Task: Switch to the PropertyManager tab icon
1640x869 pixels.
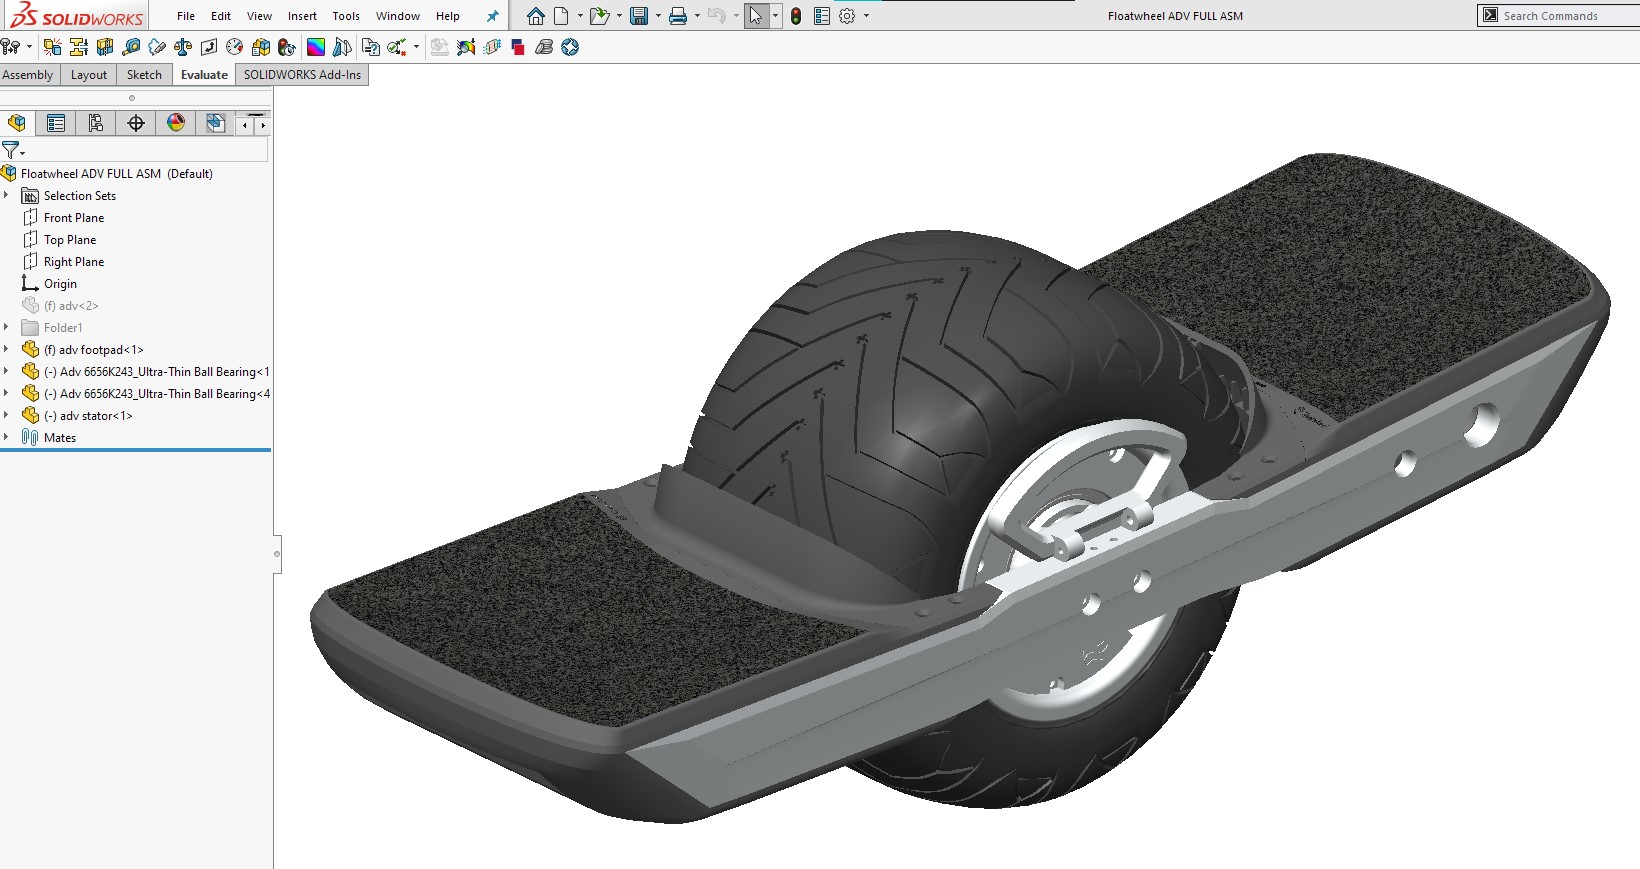Action: (56, 123)
